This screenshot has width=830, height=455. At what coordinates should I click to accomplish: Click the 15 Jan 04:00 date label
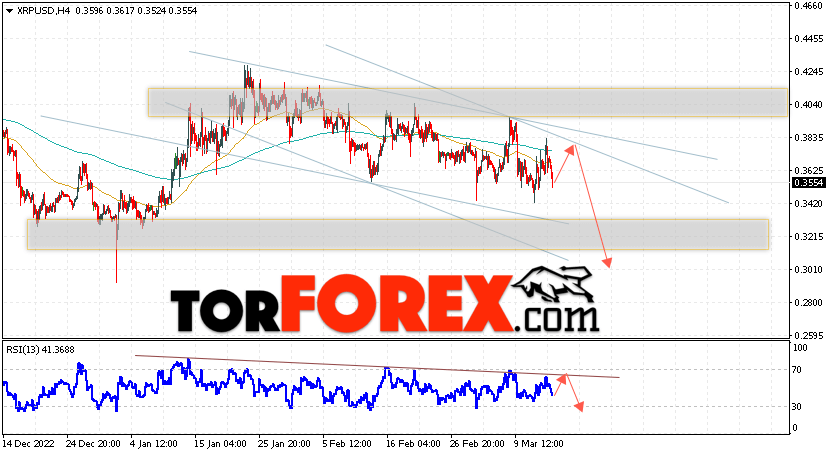220,443
